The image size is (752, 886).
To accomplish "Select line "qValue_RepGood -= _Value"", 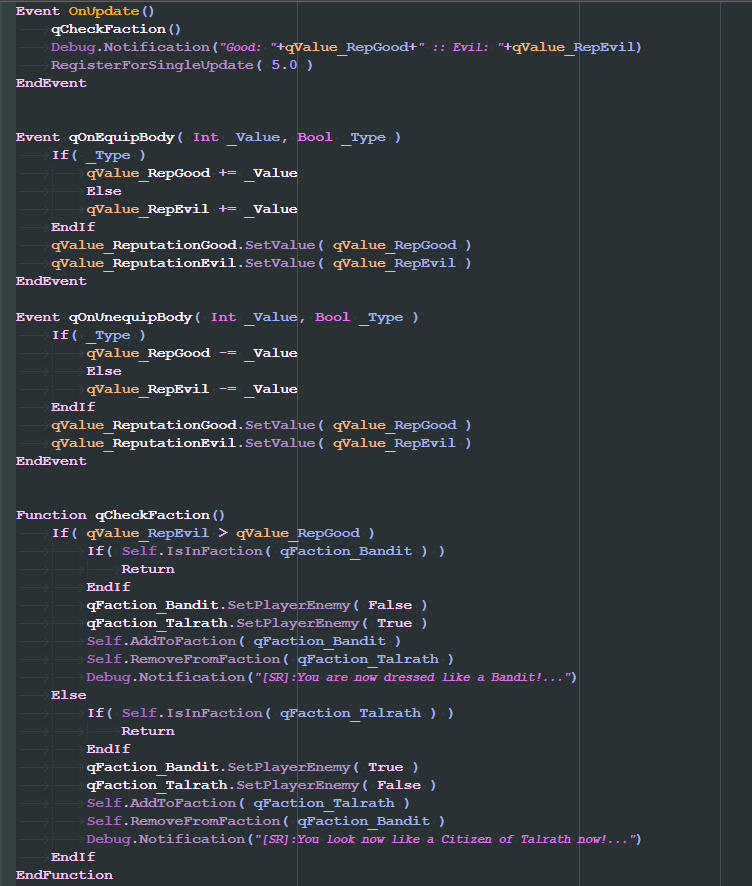I will (192, 353).
